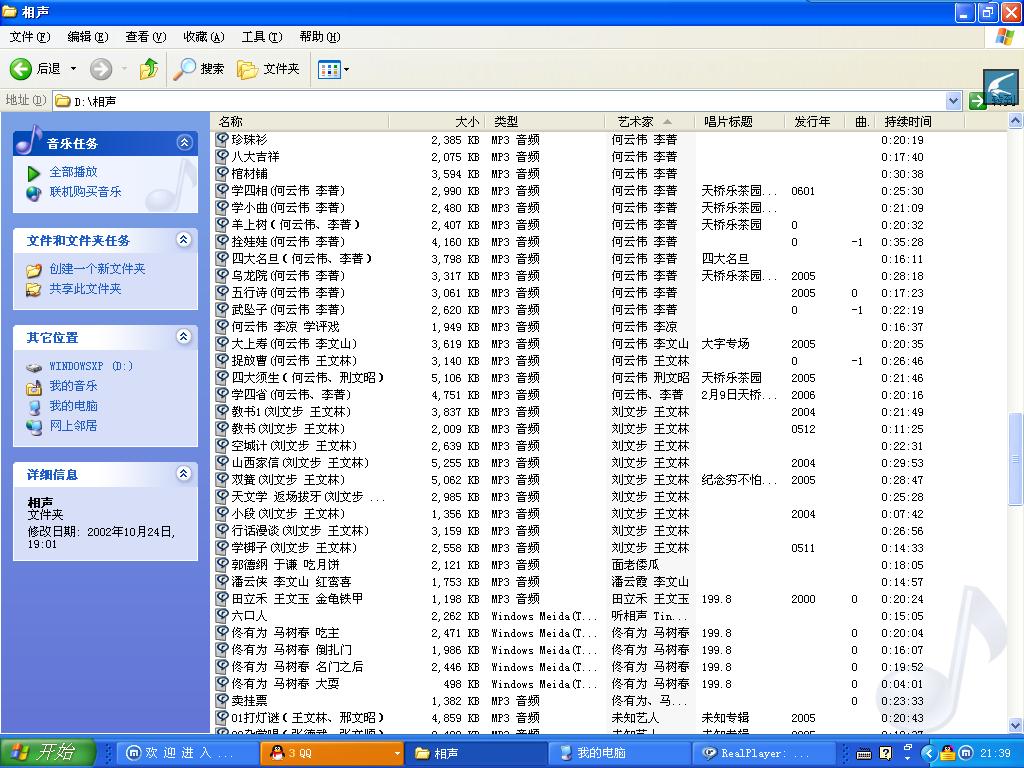Open the 查看(V) menu
Viewport: 1024px width, 768px height.
pos(145,37)
